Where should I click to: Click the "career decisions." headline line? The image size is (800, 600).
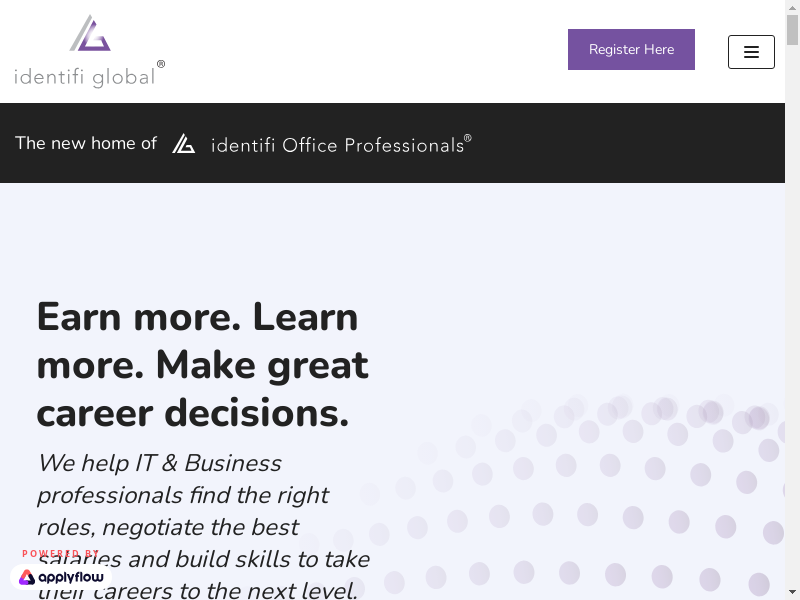click(193, 413)
